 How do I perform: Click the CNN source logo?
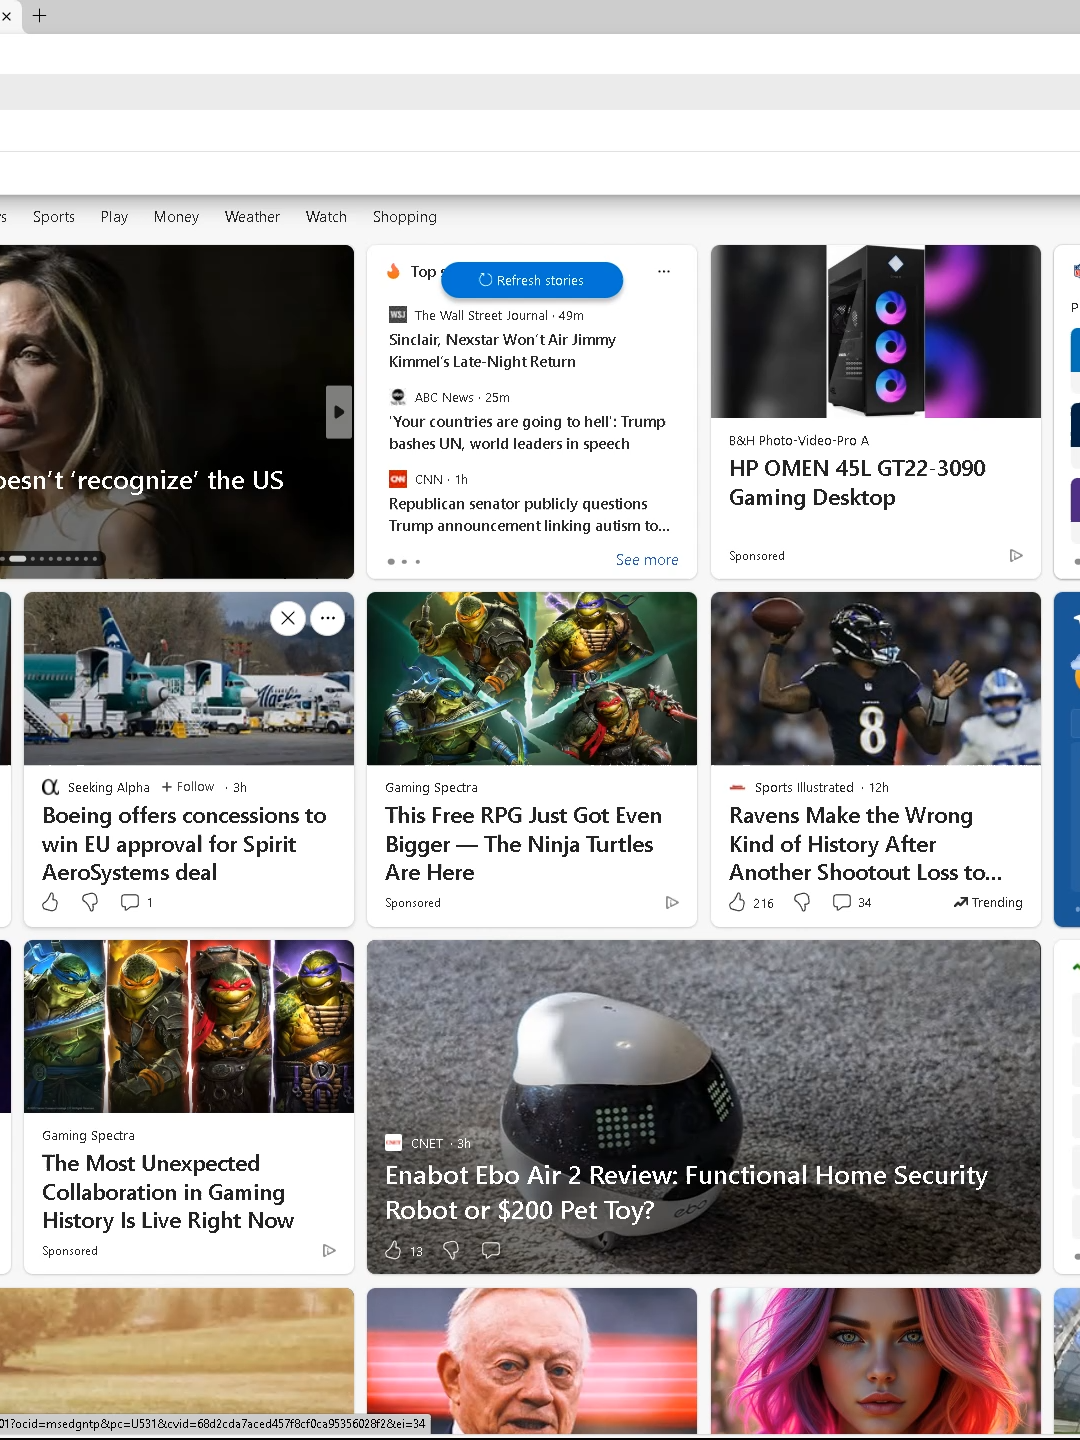click(398, 479)
